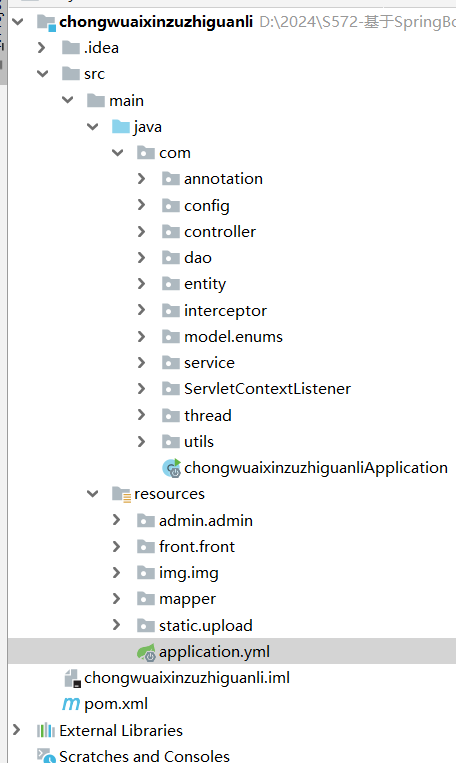Expand the .idea folder
The width and height of the screenshot is (456, 763).
pos(42,48)
